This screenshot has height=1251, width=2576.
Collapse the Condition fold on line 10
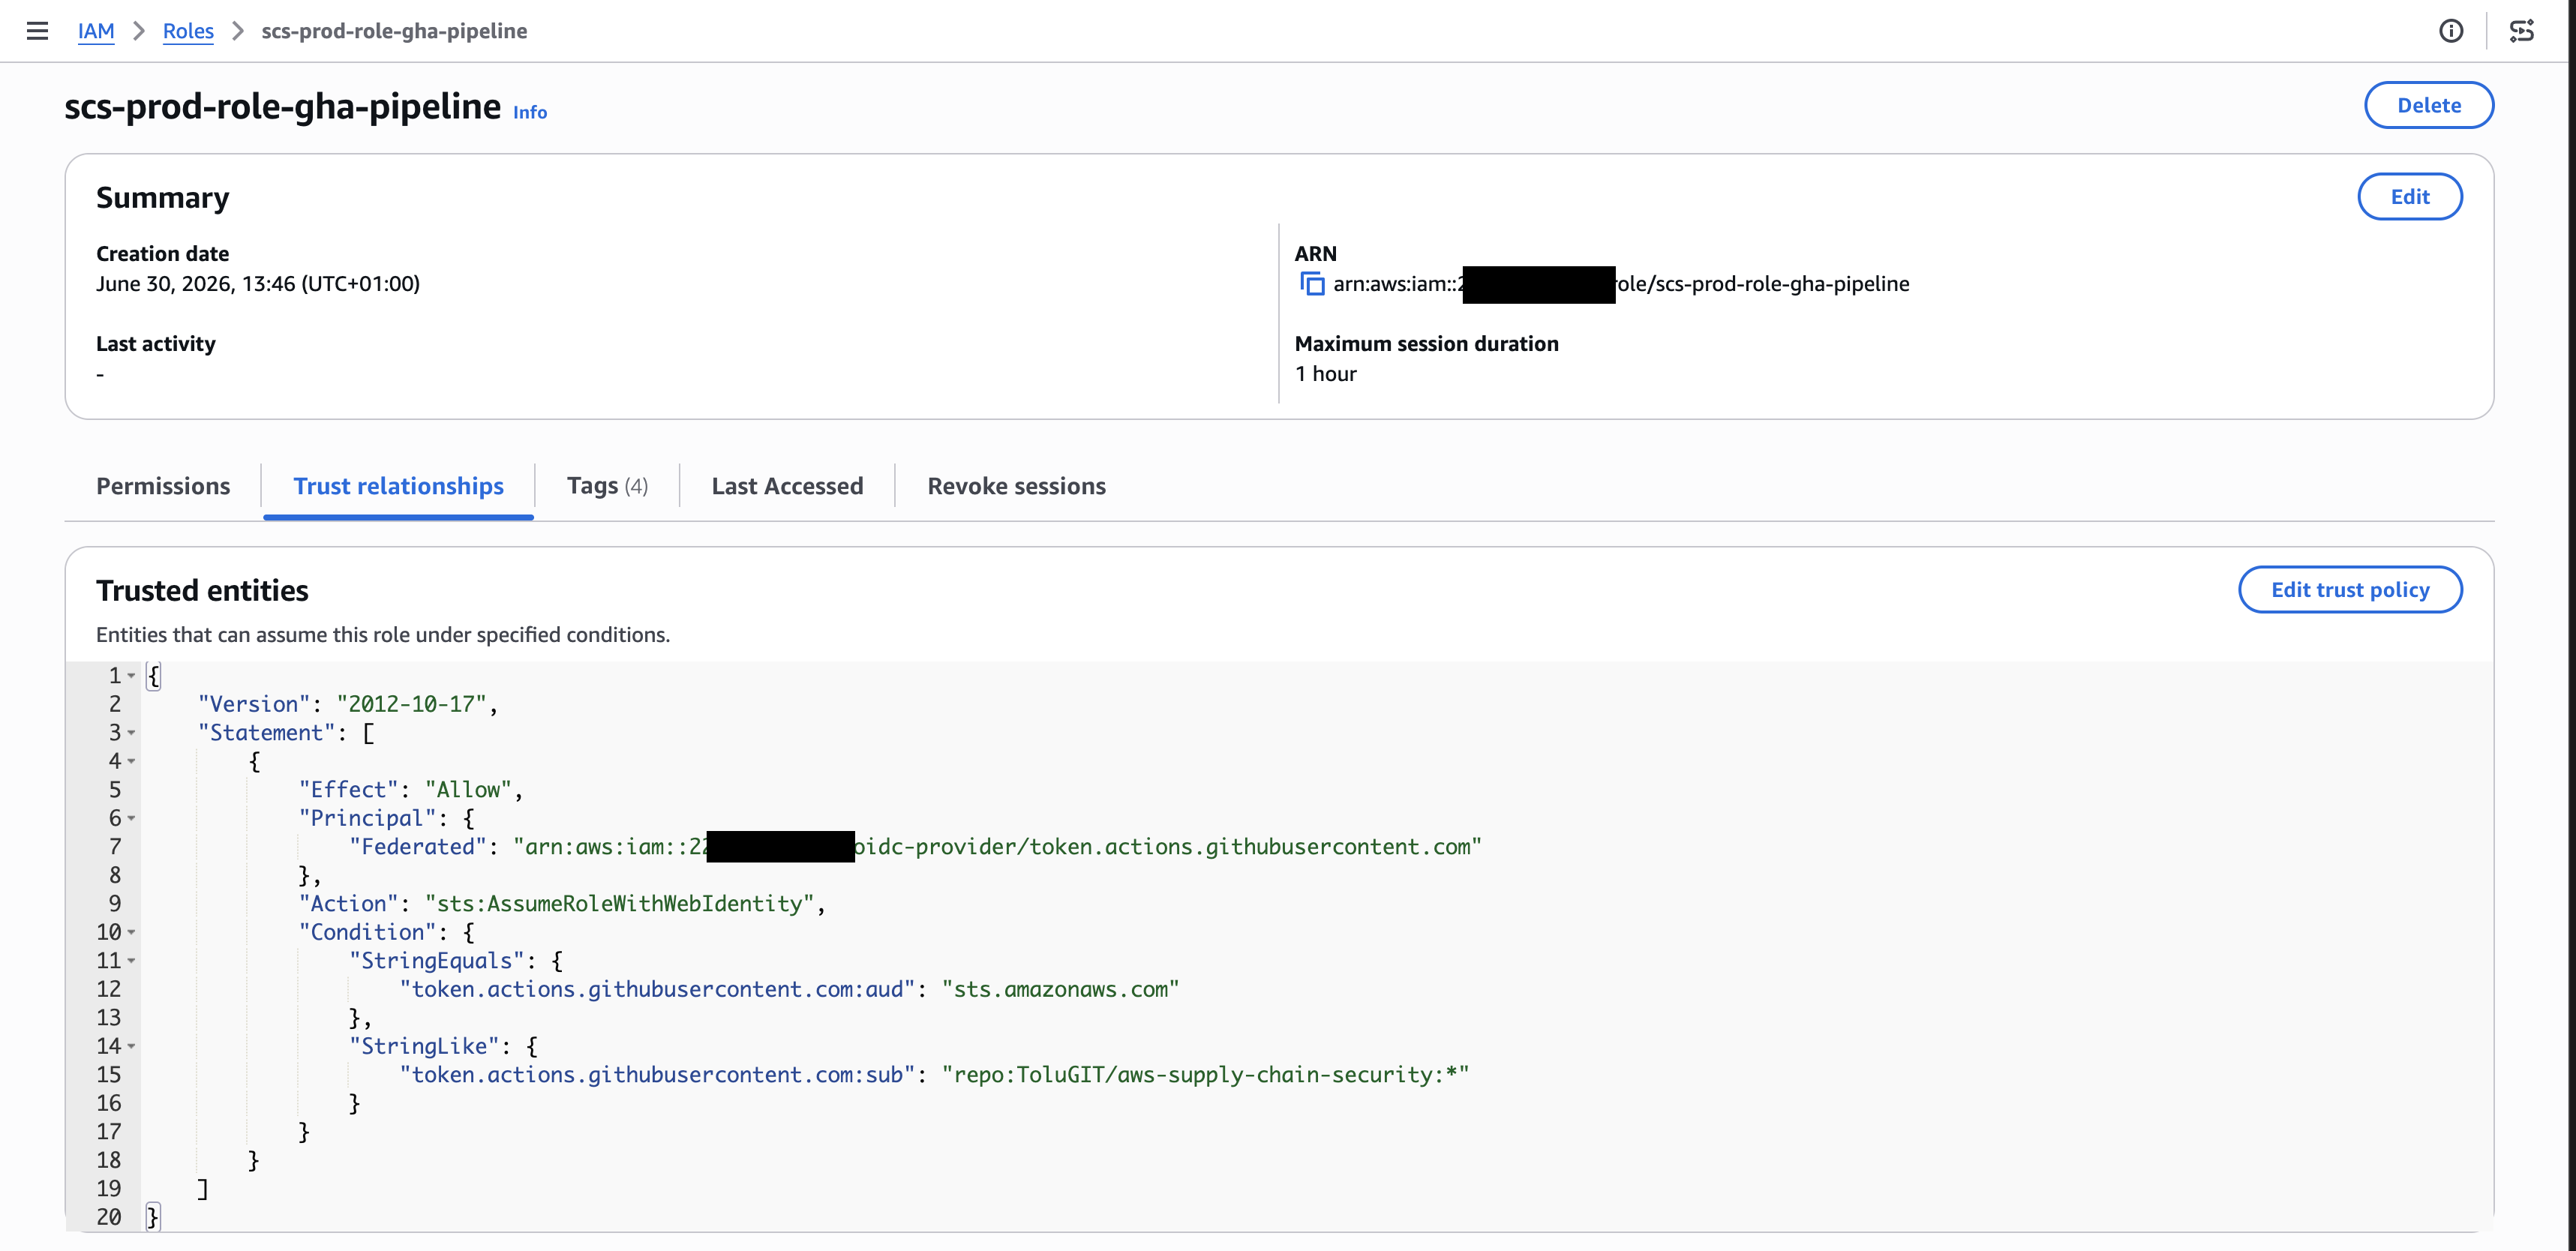pos(131,932)
